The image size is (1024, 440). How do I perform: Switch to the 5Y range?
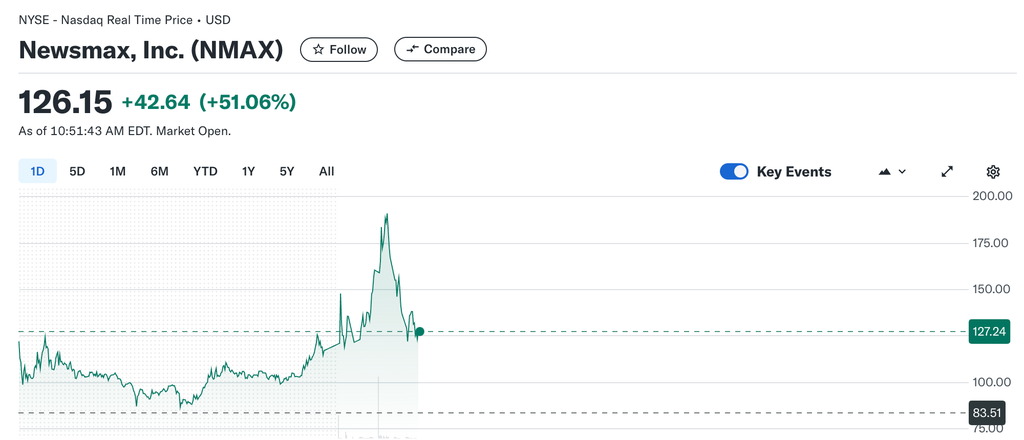tap(287, 172)
